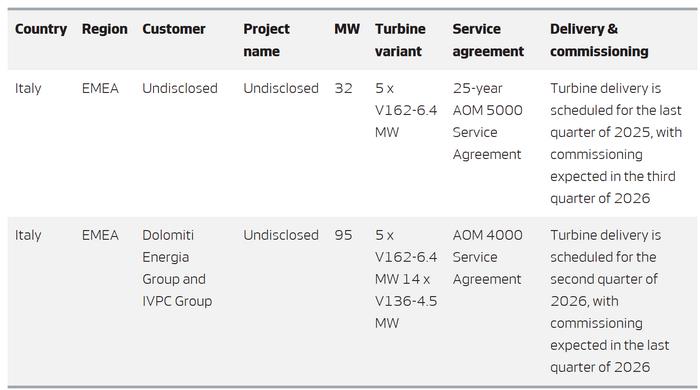Click the 25-year AOM 5000 agreement cell
Image resolution: width=700 pixels, height=390 pixels.
click(488, 121)
